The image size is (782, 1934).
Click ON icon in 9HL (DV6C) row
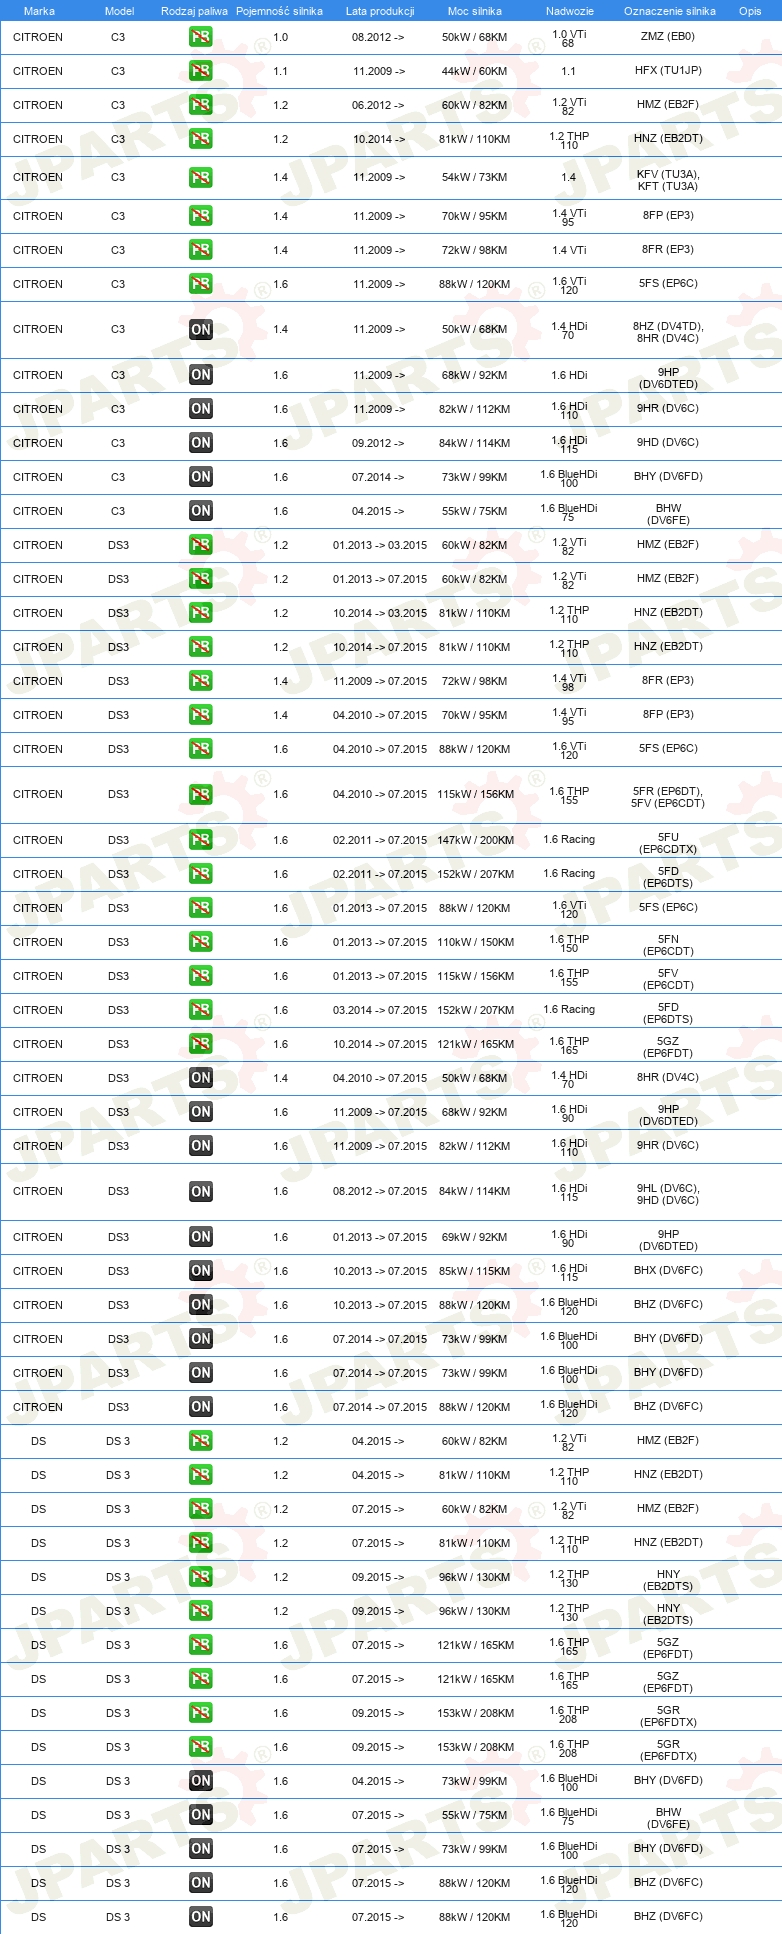coord(201,1191)
